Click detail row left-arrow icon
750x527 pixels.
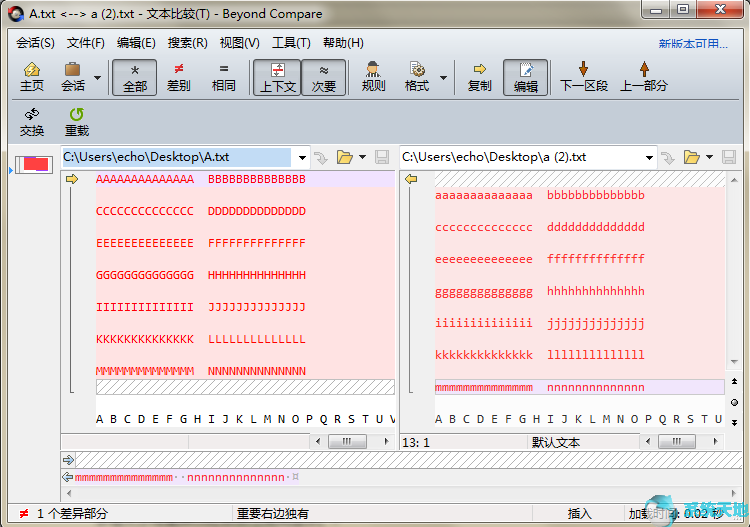[67, 477]
